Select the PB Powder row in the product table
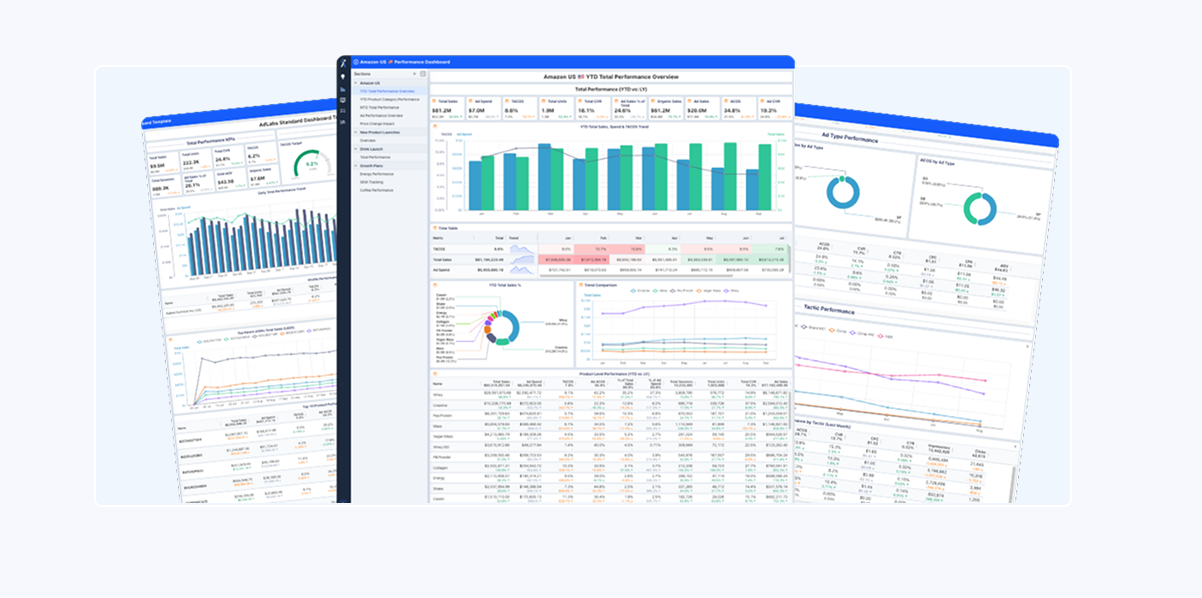This screenshot has width=1202, height=598. [x=610, y=457]
